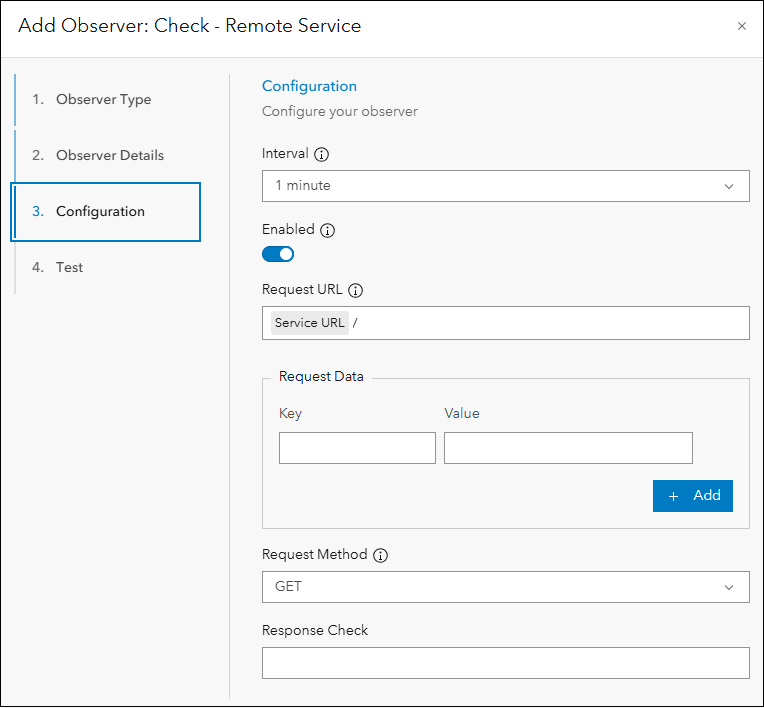Toggle the Enabled switch off
764x708 pixels.
point(278,254)
